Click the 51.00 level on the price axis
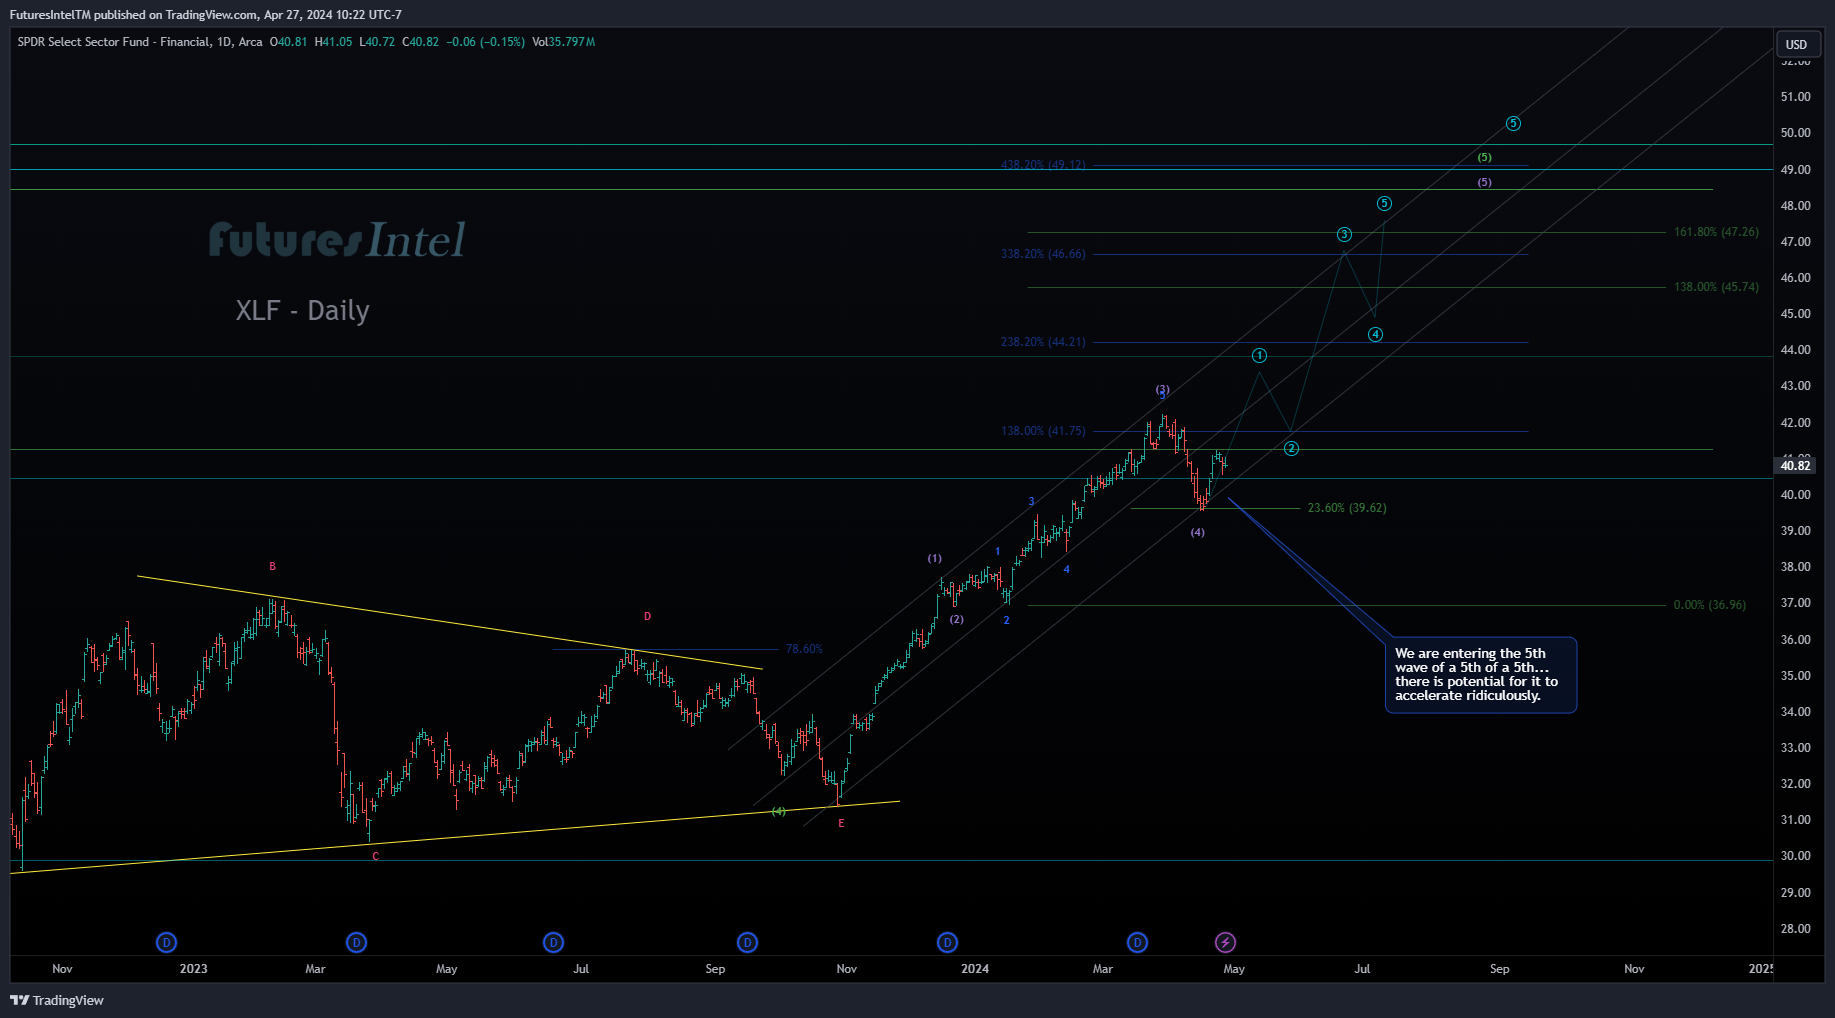This screenshot has width=1835, height=1018. (1795, 97)
